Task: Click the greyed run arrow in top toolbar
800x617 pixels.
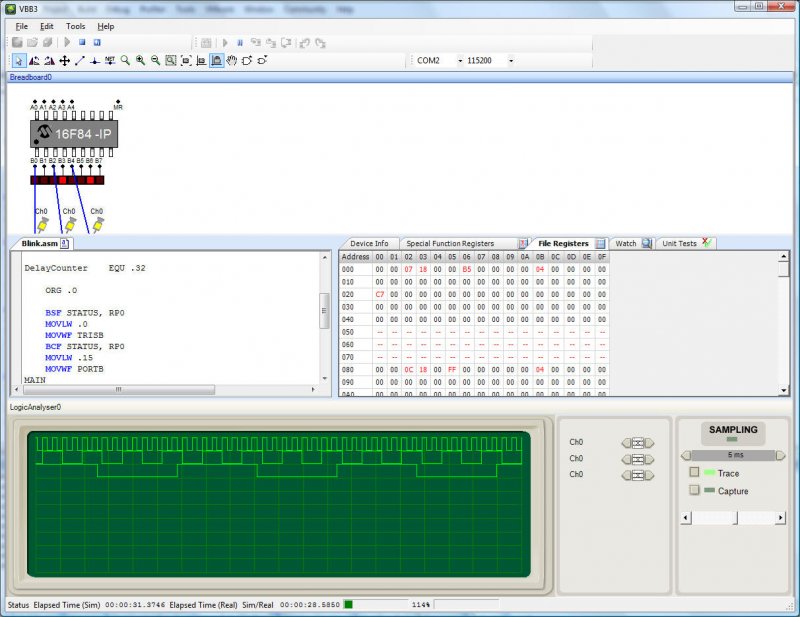Action: (67, 42)
